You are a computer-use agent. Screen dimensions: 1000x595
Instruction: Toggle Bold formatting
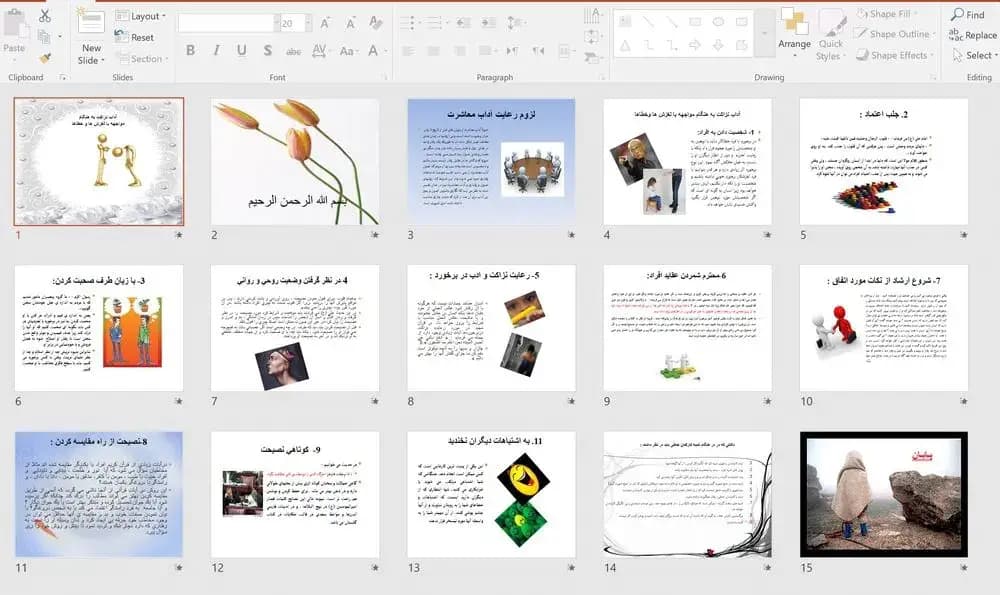pyautogui.click(x=190, y=50)
